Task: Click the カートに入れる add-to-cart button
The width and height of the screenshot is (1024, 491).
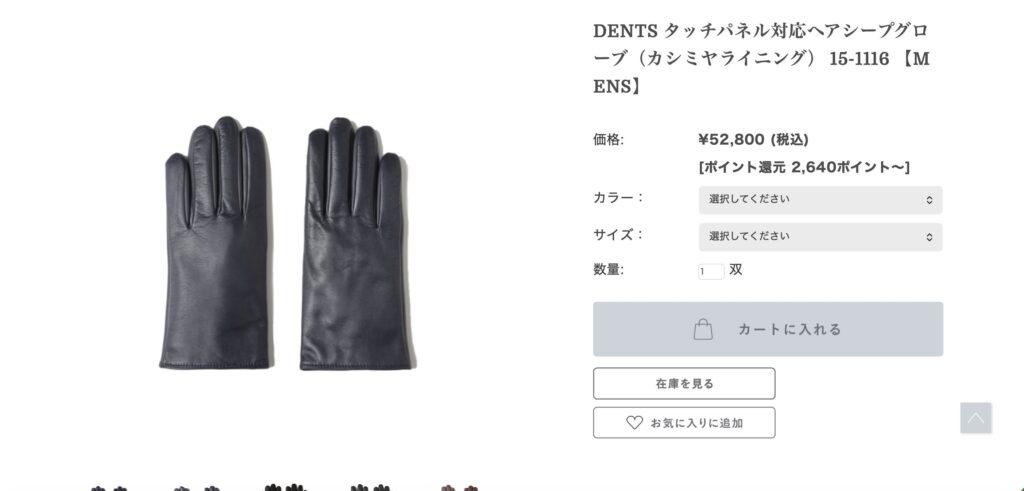Action: (x=768, y=329)
